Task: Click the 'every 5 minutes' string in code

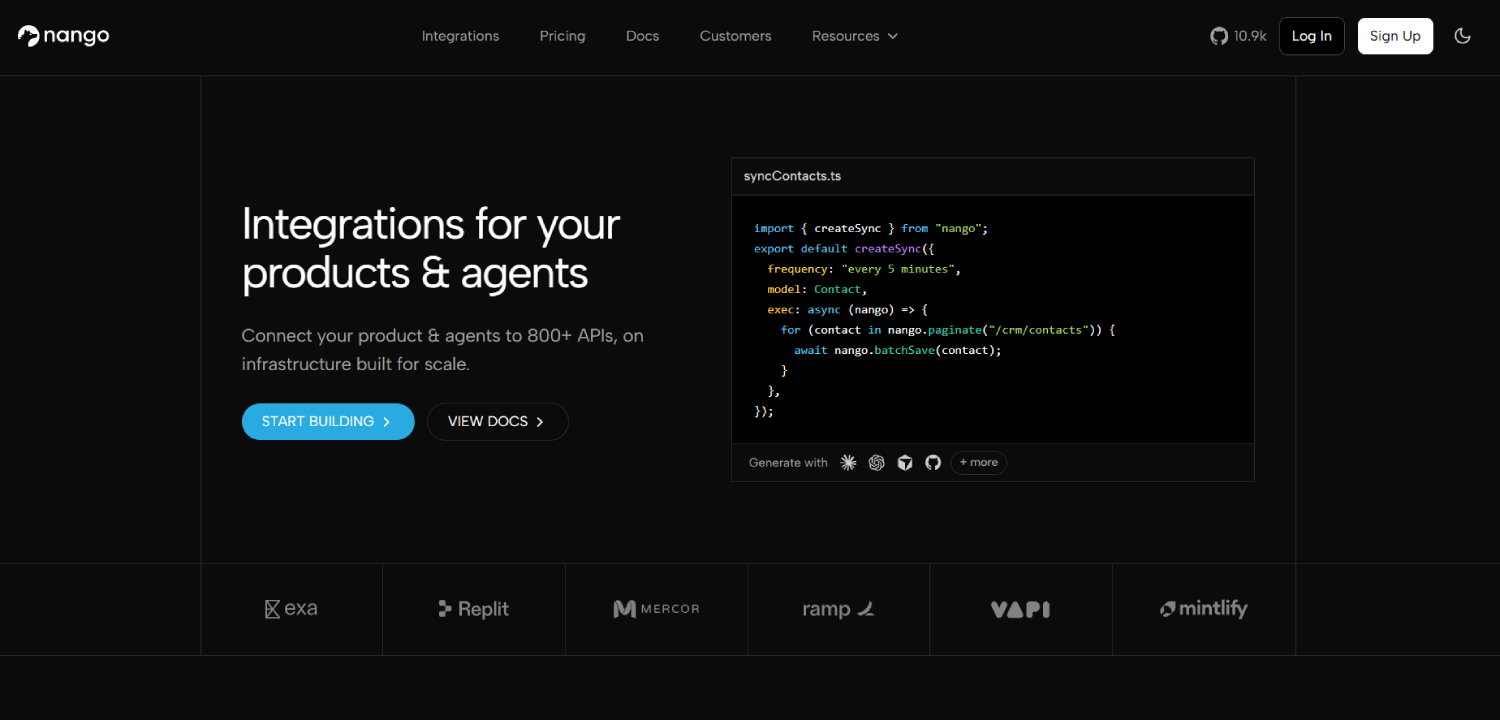Action: click(897, 269)
